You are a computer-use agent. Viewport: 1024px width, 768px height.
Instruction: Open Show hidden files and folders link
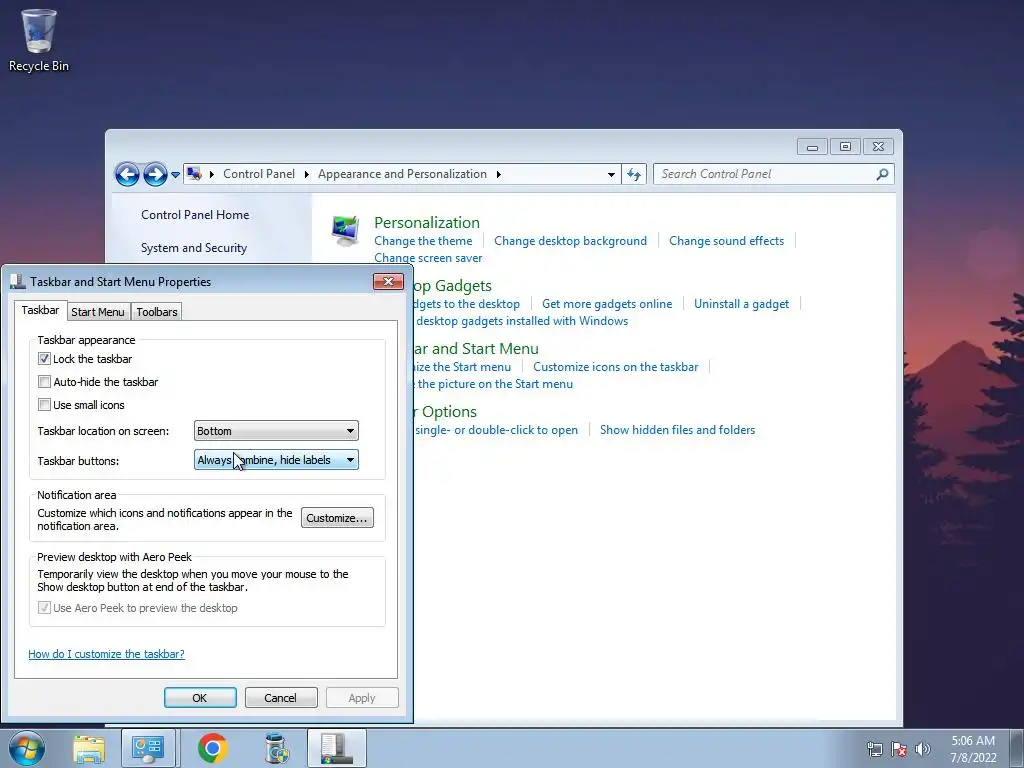click(677, 430)
